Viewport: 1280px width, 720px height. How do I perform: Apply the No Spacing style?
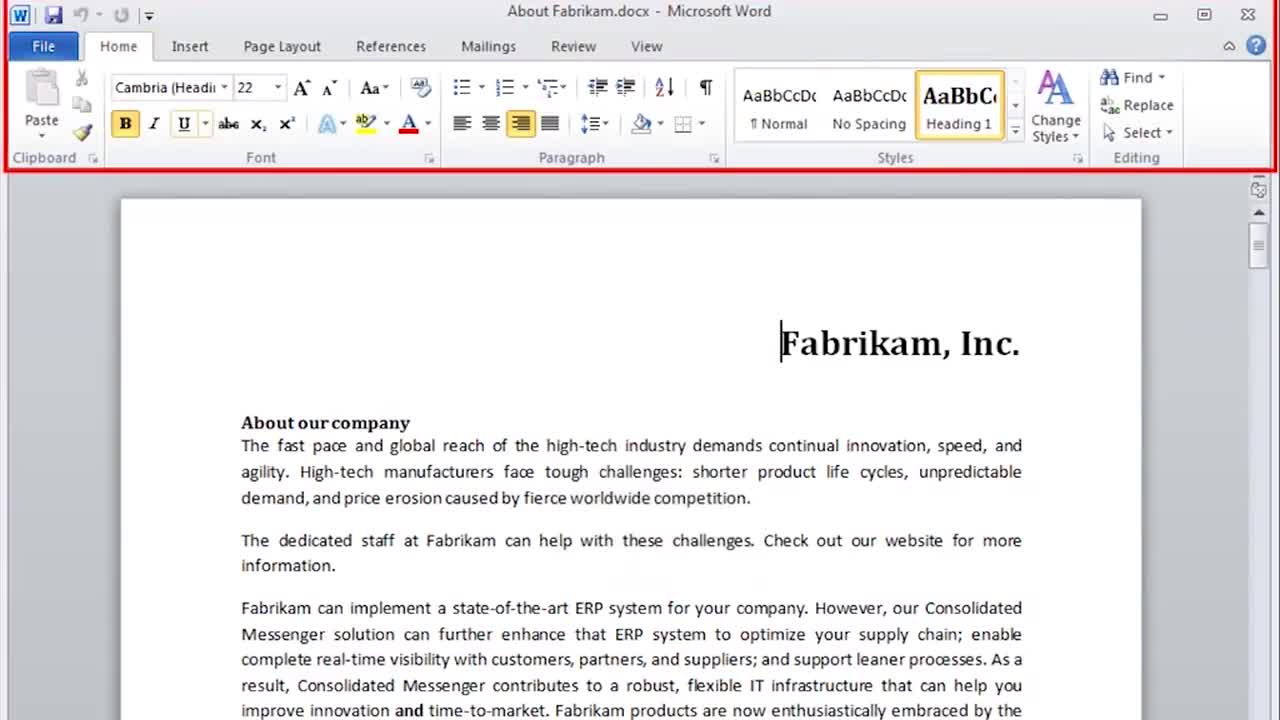pos(869,106)
